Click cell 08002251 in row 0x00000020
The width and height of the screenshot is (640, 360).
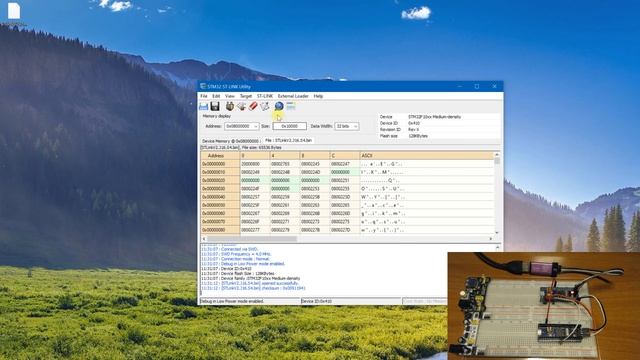coord(344,180)
